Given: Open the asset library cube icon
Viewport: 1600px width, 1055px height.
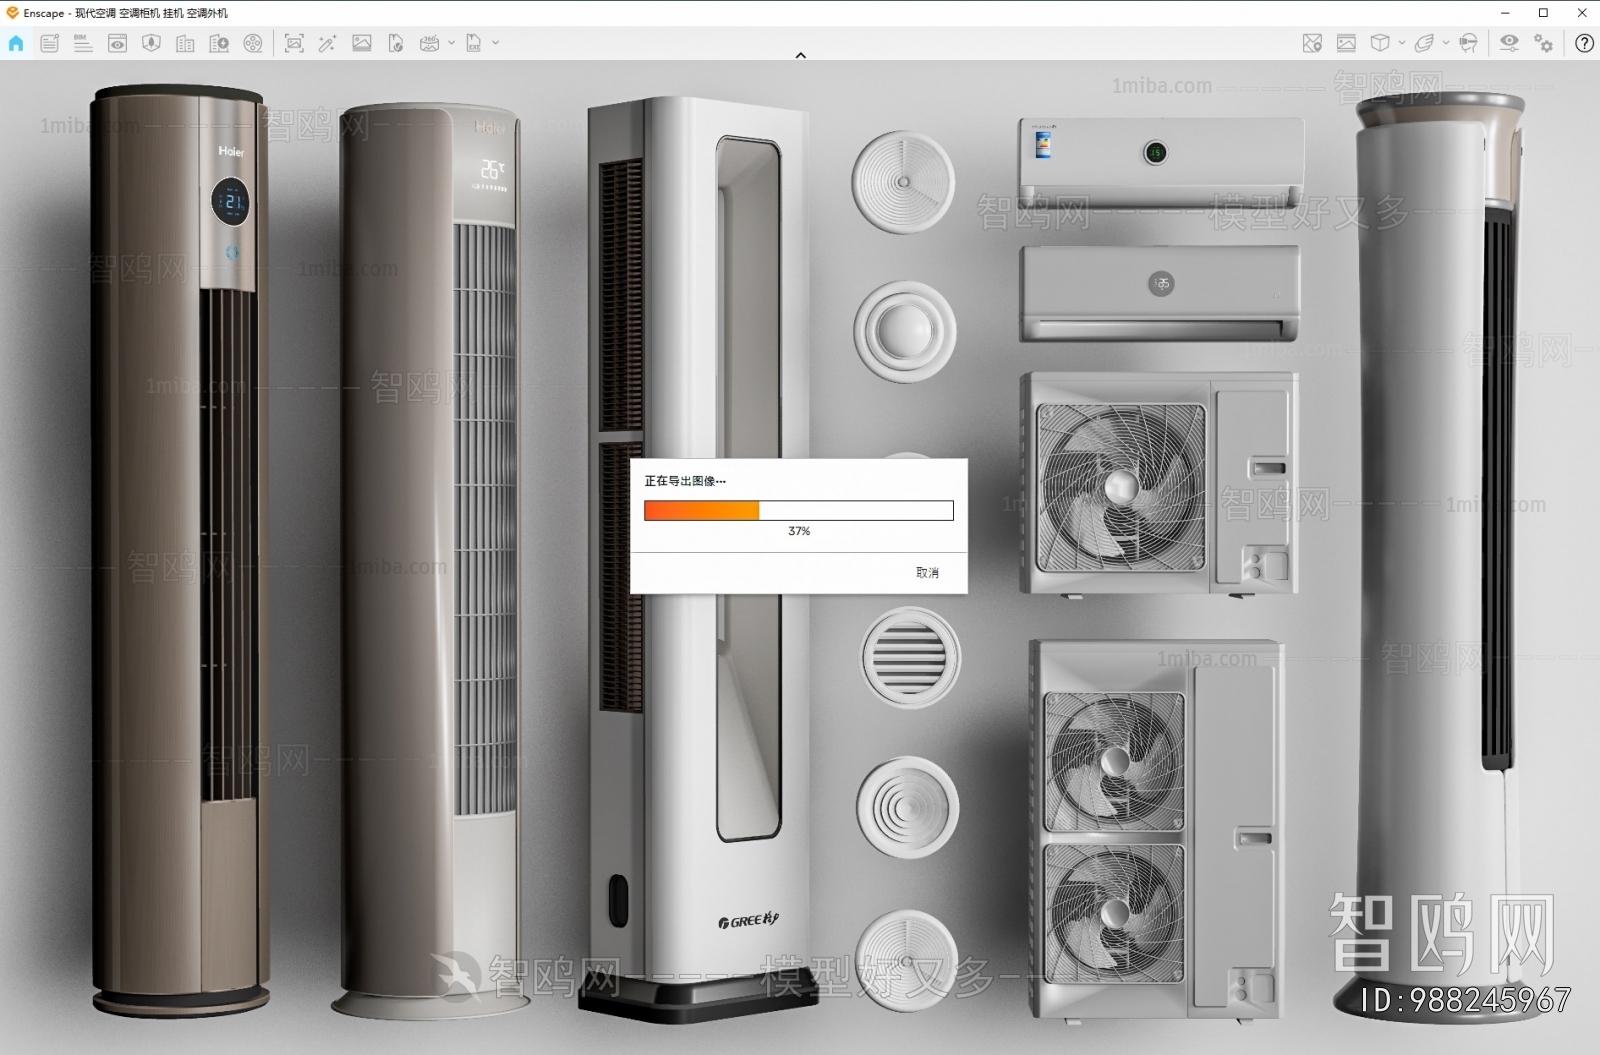Looking at the screenshot, I should 1380,43.
